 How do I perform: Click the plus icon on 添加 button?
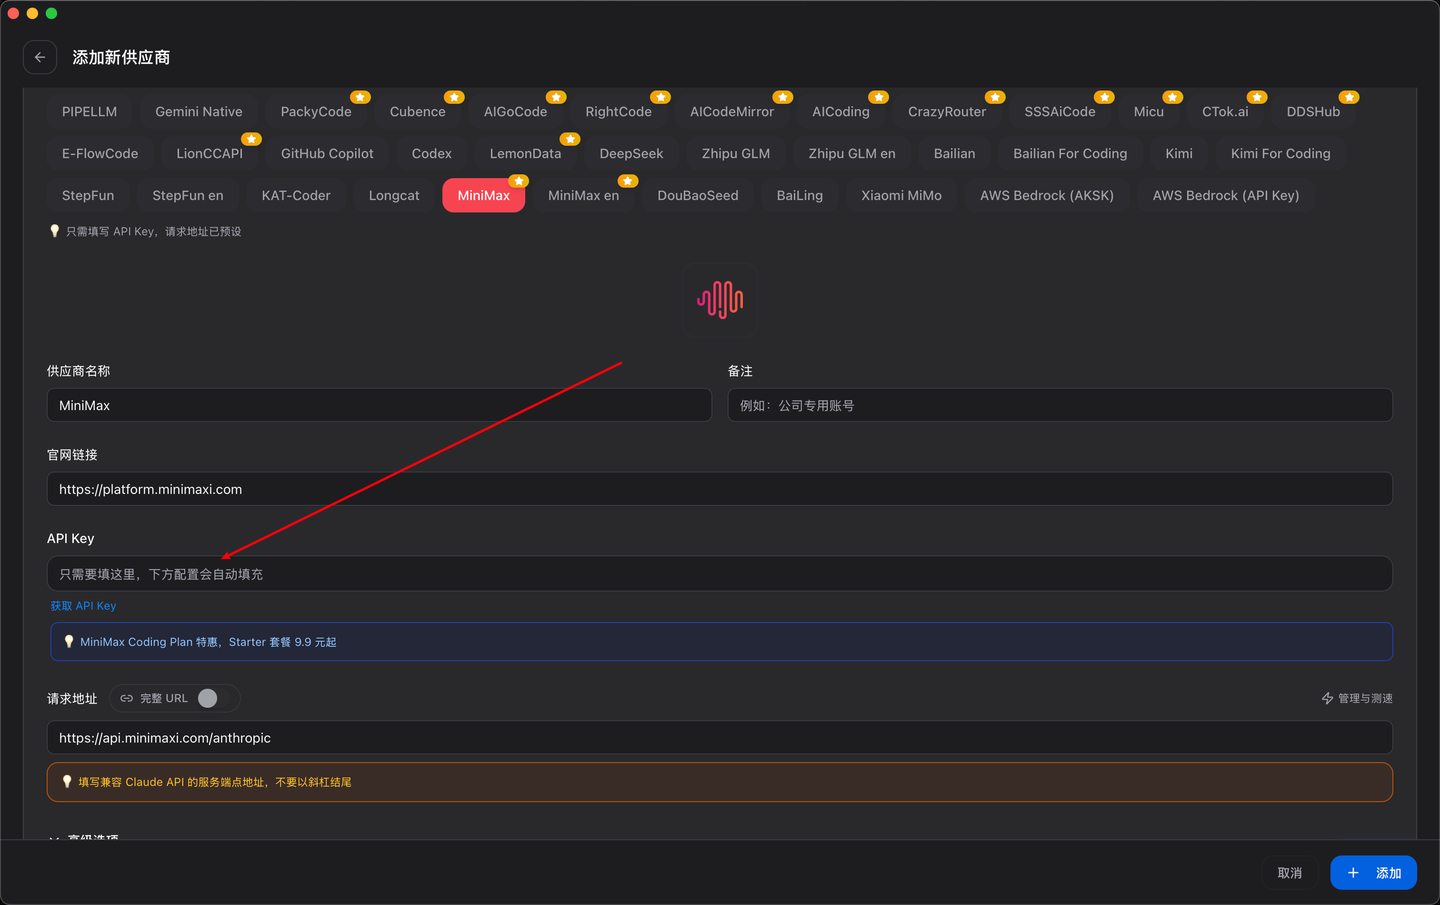tap(1353, 873)
